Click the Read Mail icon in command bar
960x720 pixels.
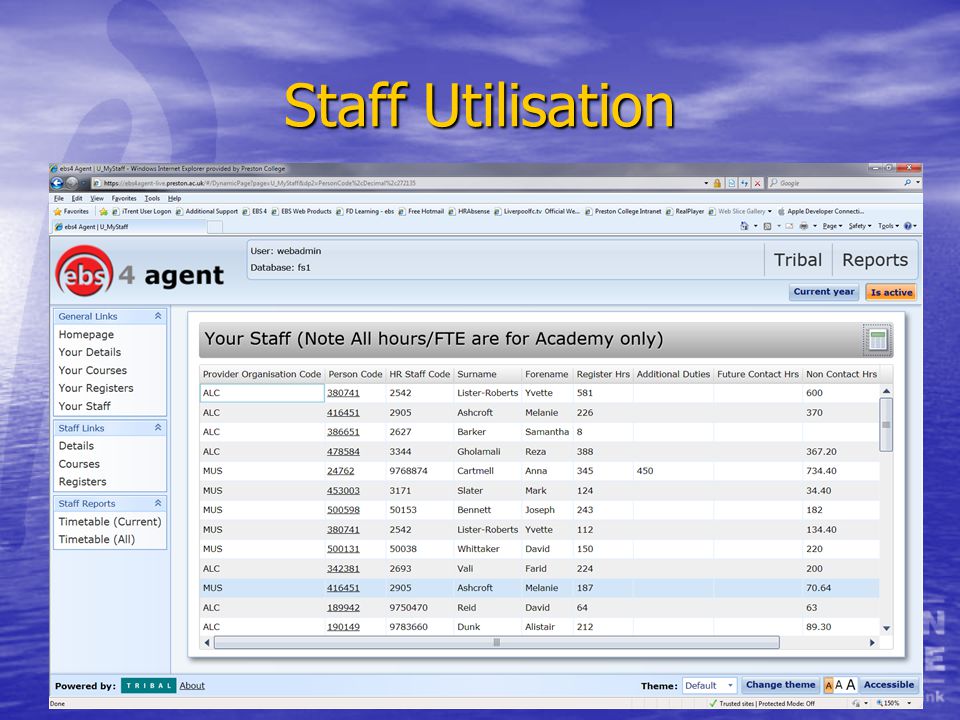click(x=789, y=226)
